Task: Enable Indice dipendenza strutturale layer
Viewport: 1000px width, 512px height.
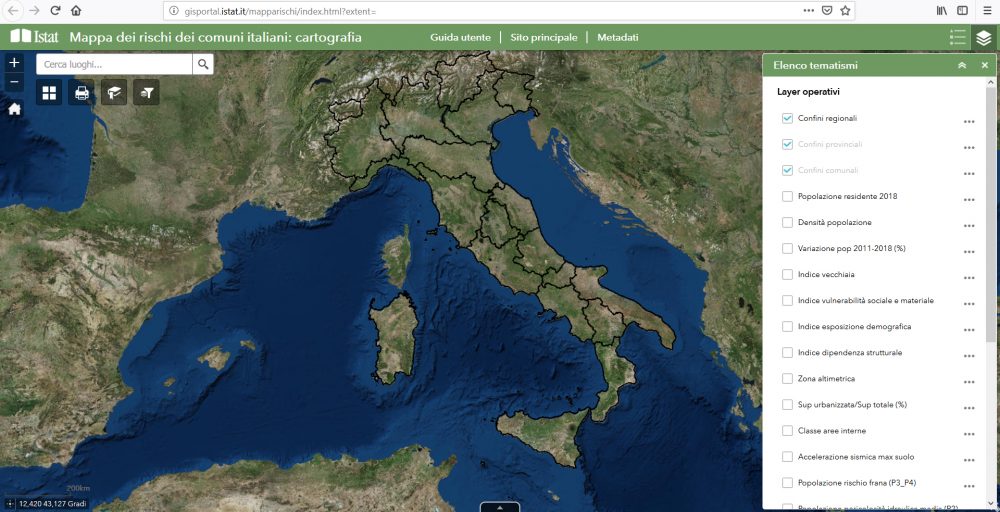Action: click(787, 353)
